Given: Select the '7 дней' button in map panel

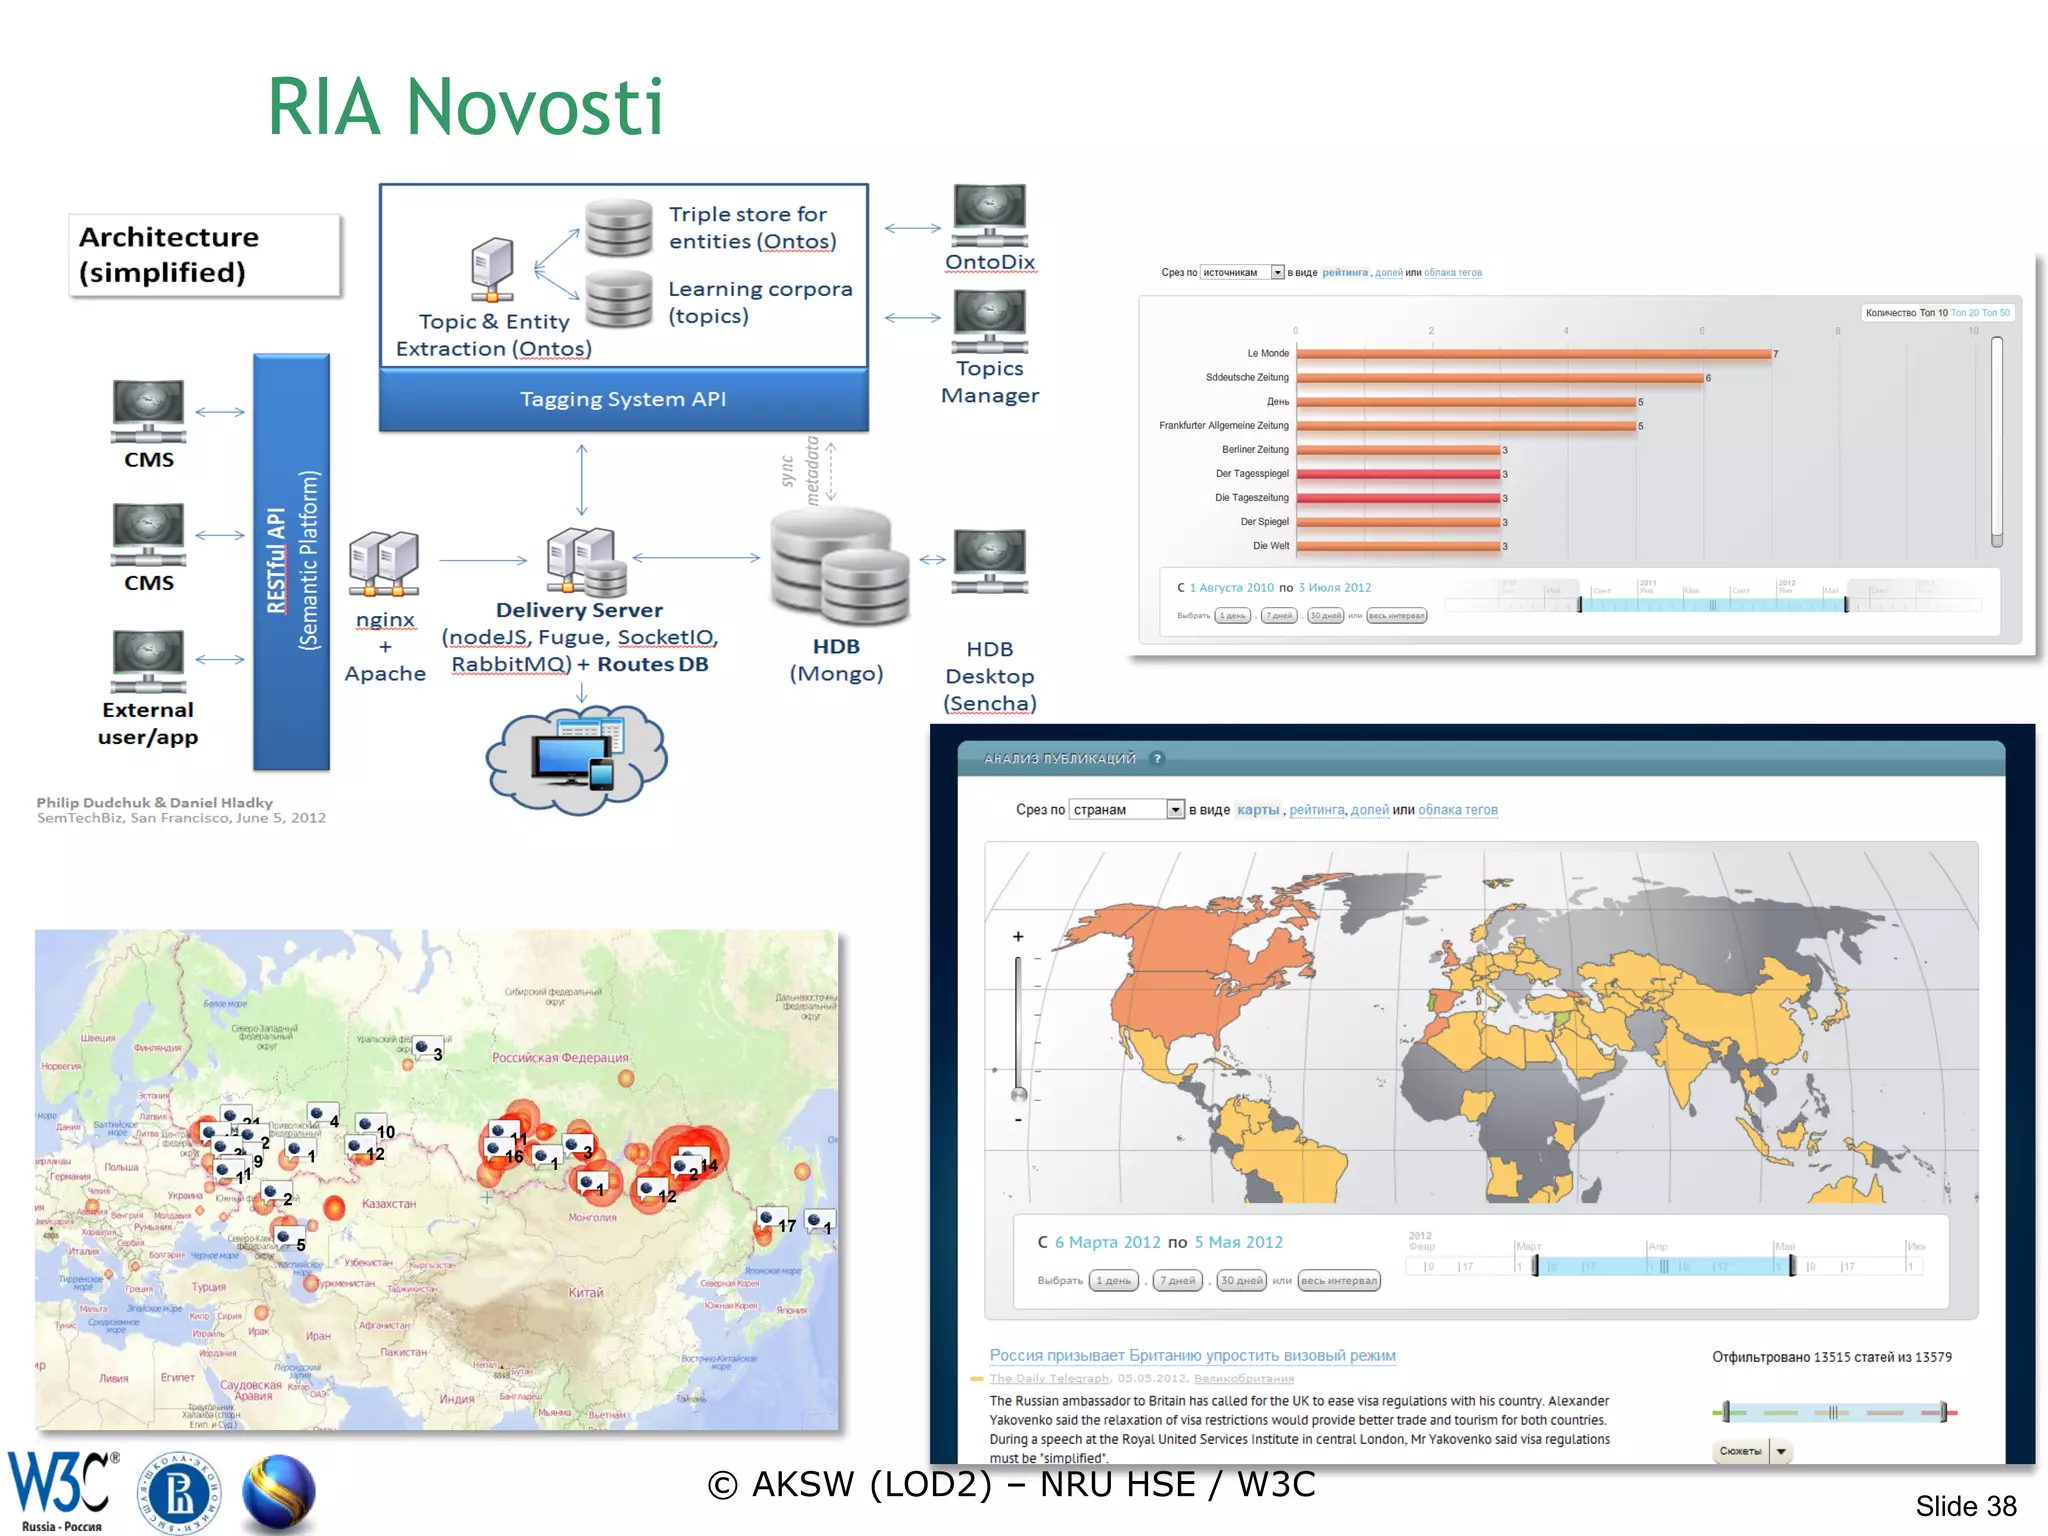Looking at the screenshot, I should pyautogui.click(x=1177, y=1280).
